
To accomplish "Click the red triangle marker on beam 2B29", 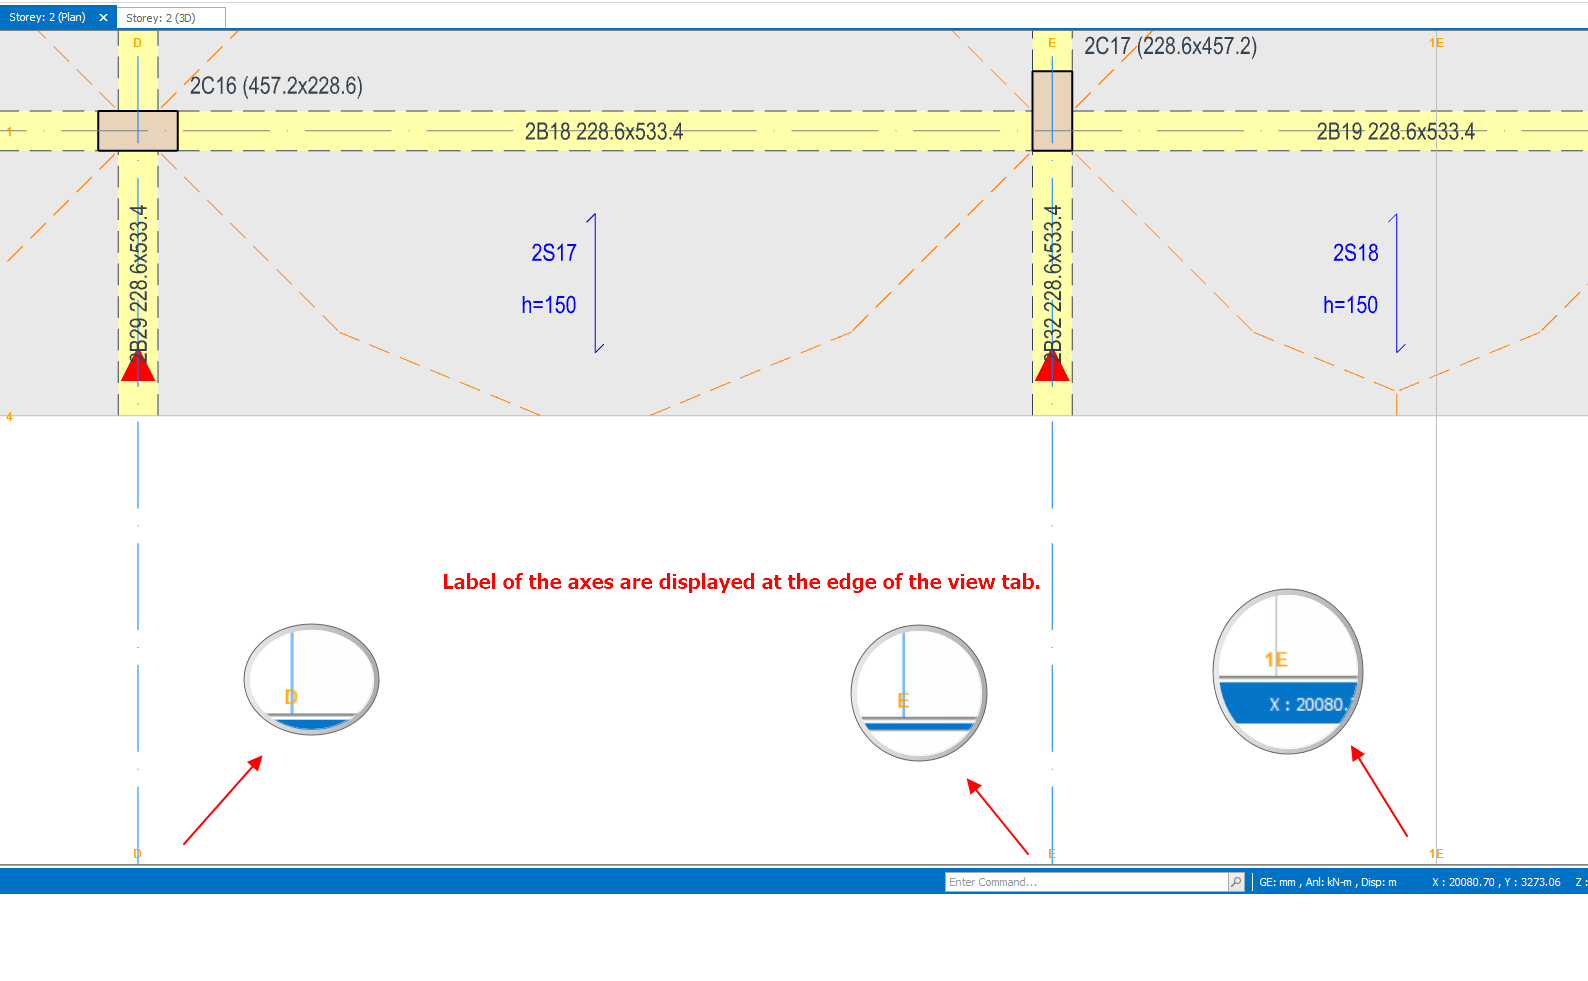I will [138, 367].
